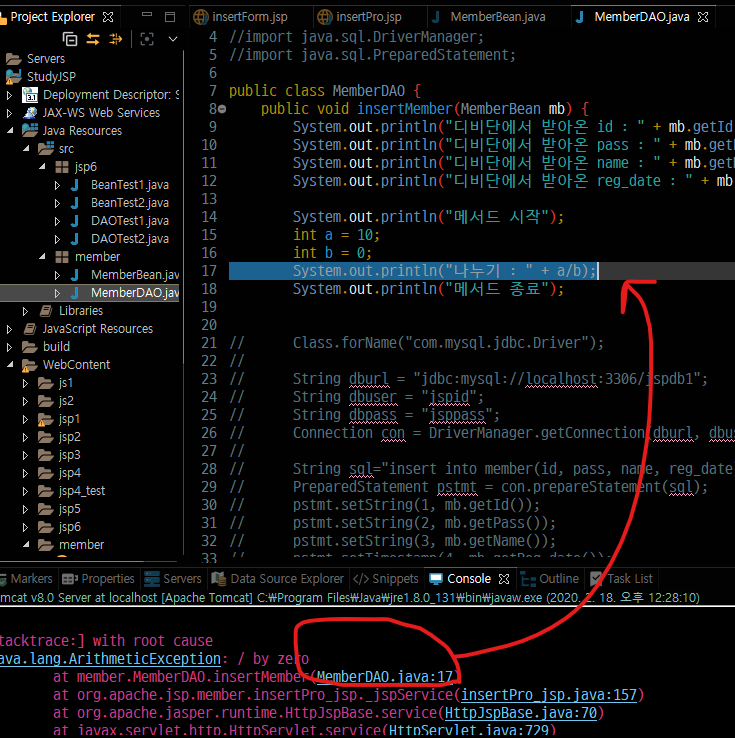Collapse Java Resources node
735x738 pixels.
tap(10, 131)
